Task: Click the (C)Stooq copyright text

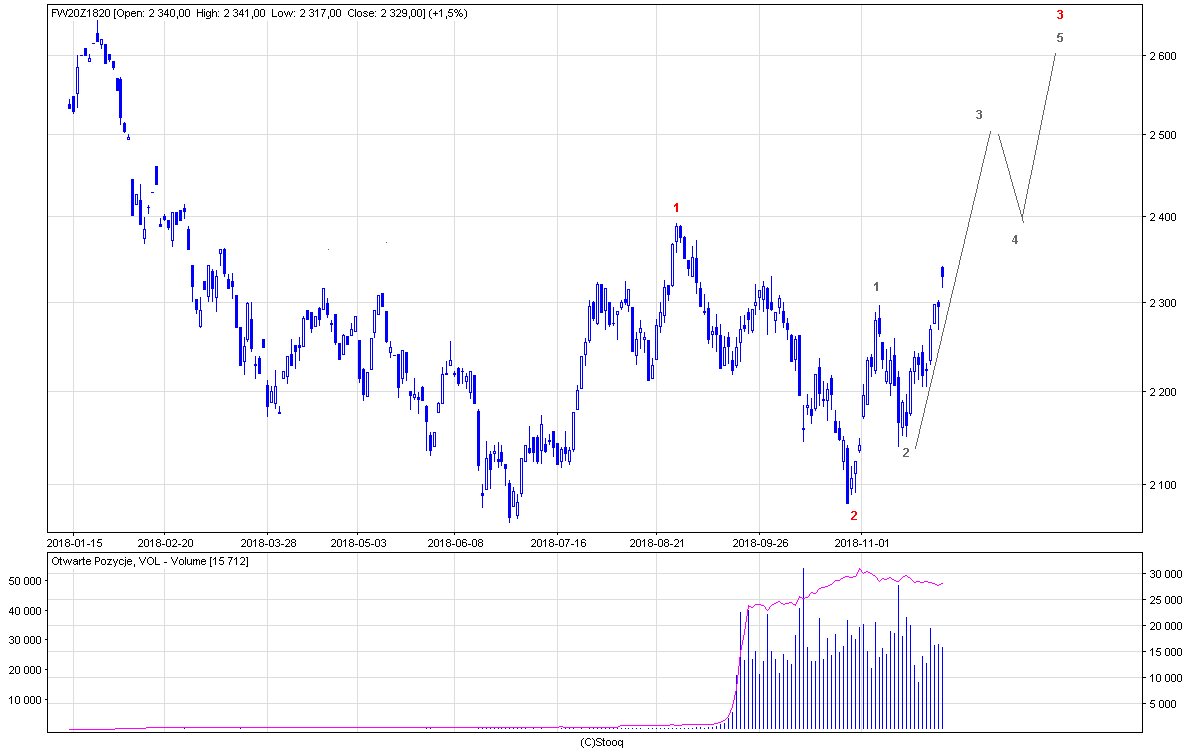Action: [603, 742]
